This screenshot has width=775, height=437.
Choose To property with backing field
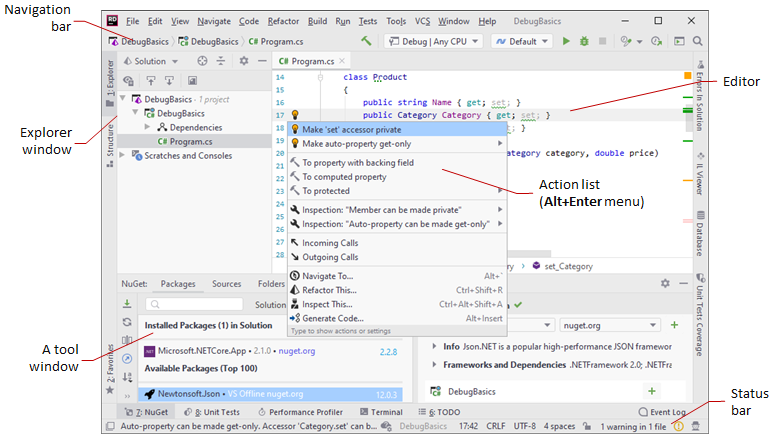click(x=397, y=163)
